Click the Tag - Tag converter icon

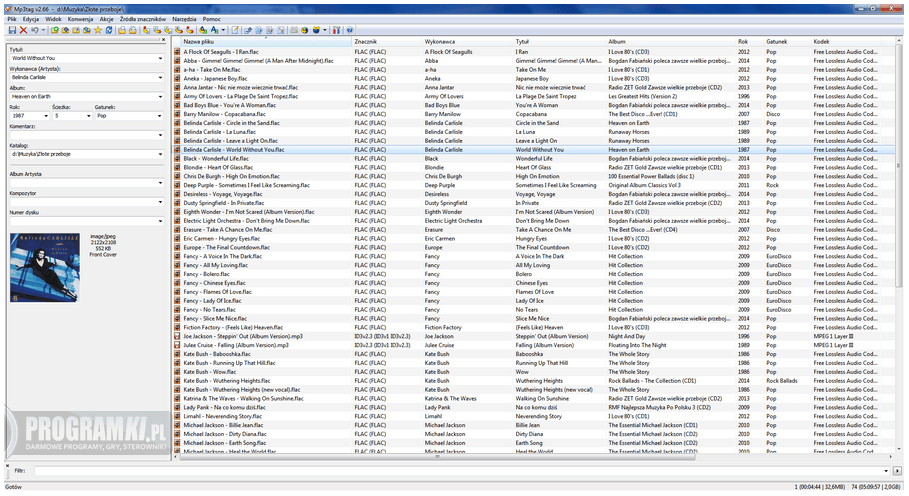pos(190,30)
